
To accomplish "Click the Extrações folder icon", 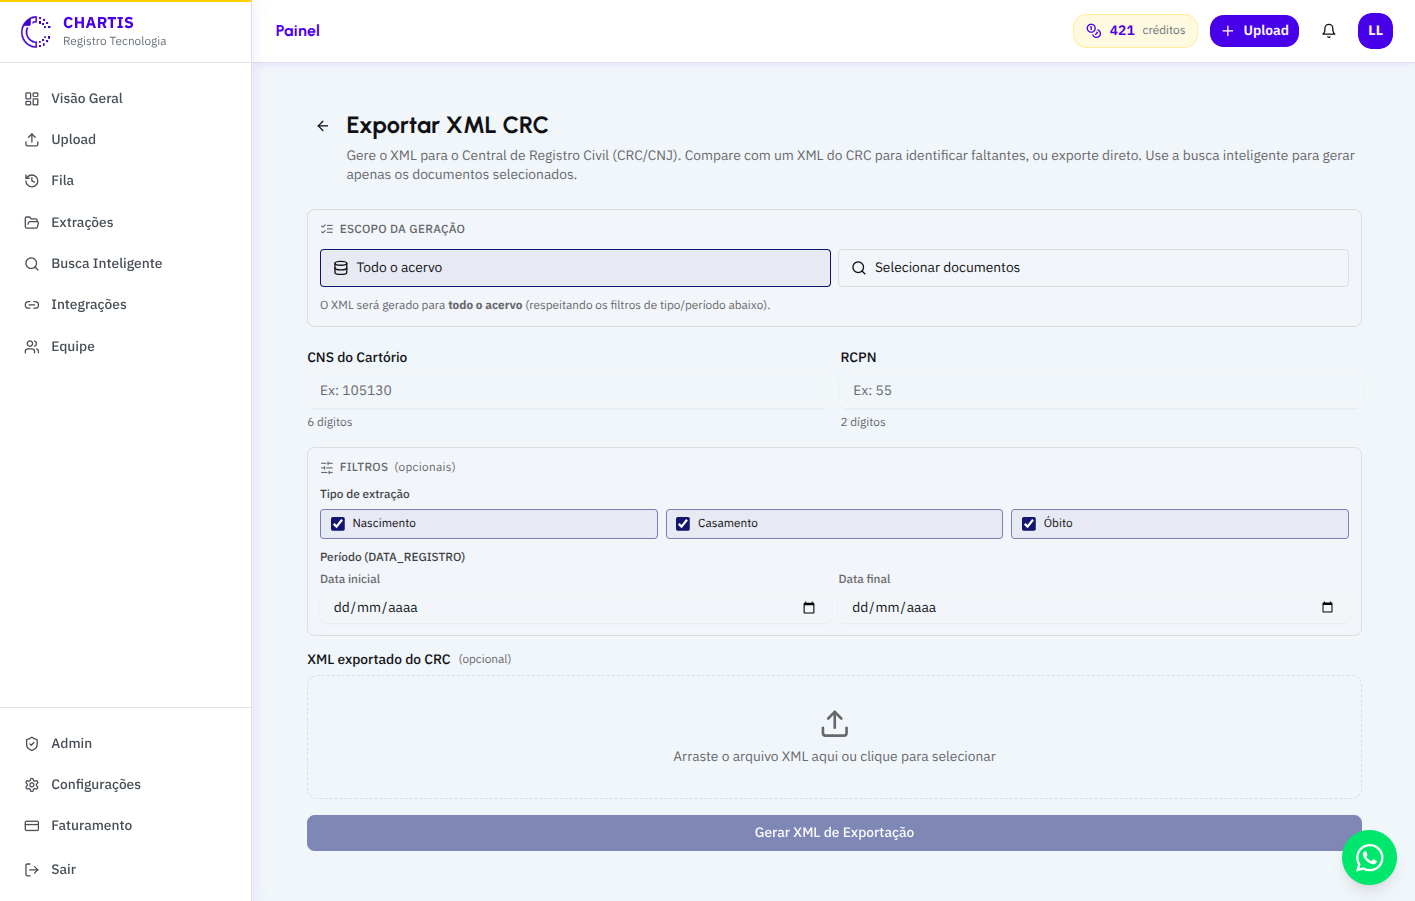I will [32, 223].
